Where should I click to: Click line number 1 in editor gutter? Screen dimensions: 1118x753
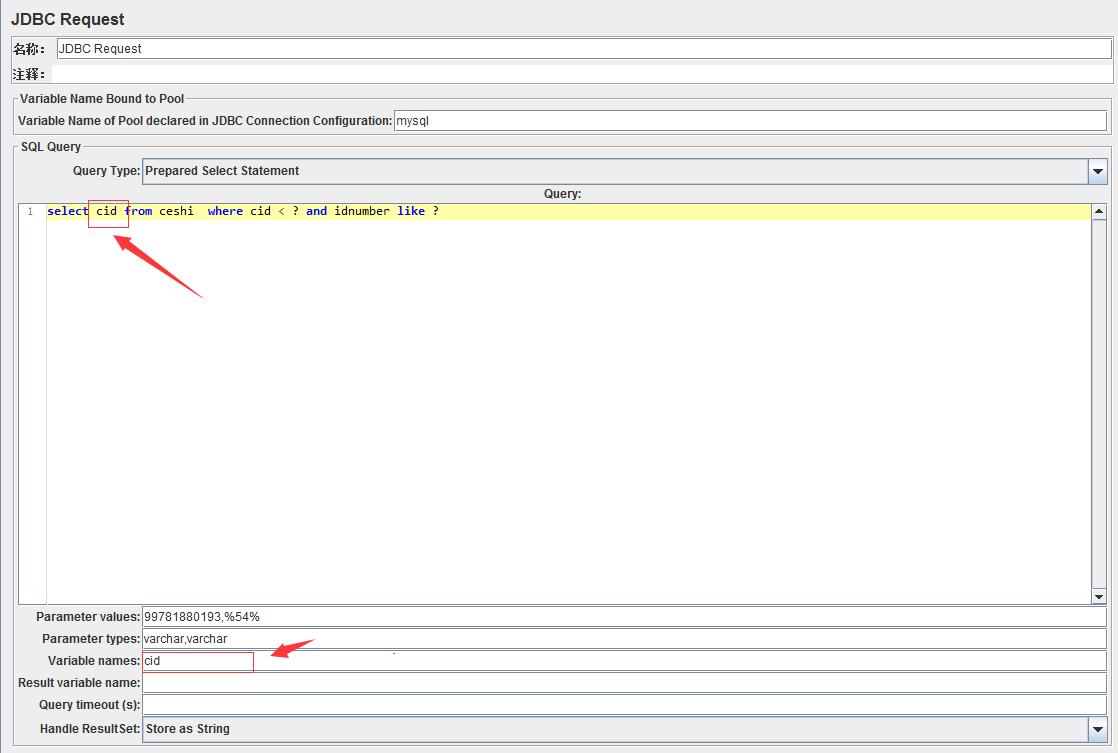[30, 211]
